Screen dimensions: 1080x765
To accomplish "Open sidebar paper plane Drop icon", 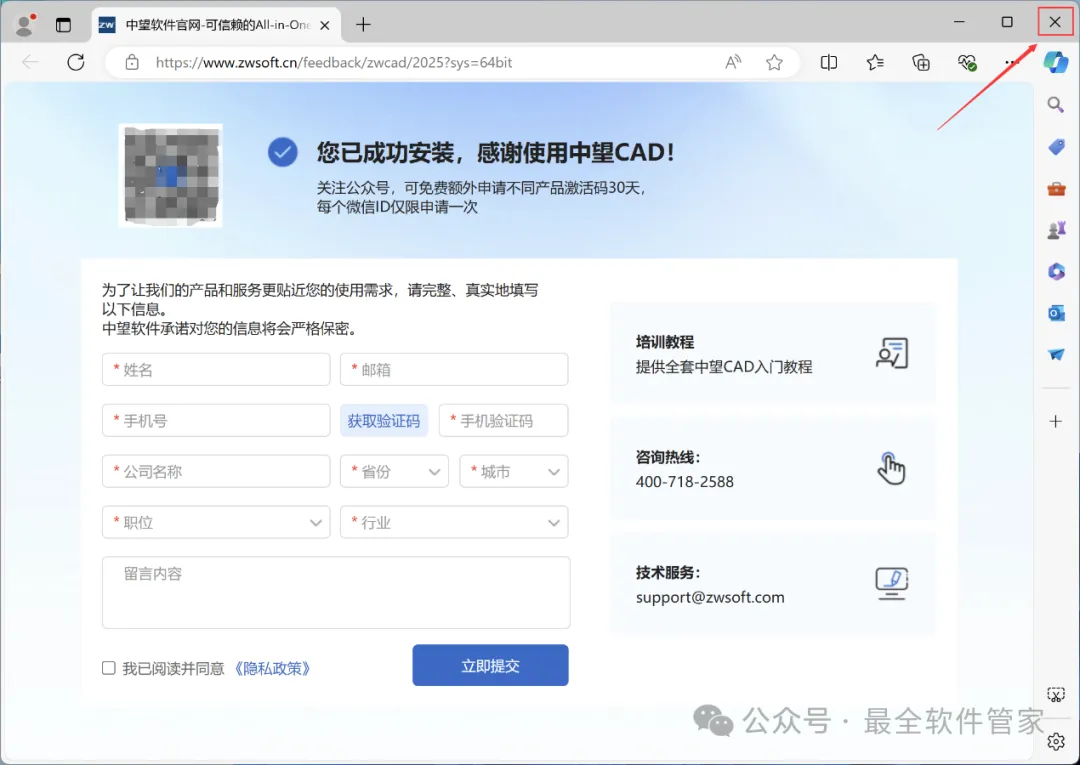I will click(1056, 354).
